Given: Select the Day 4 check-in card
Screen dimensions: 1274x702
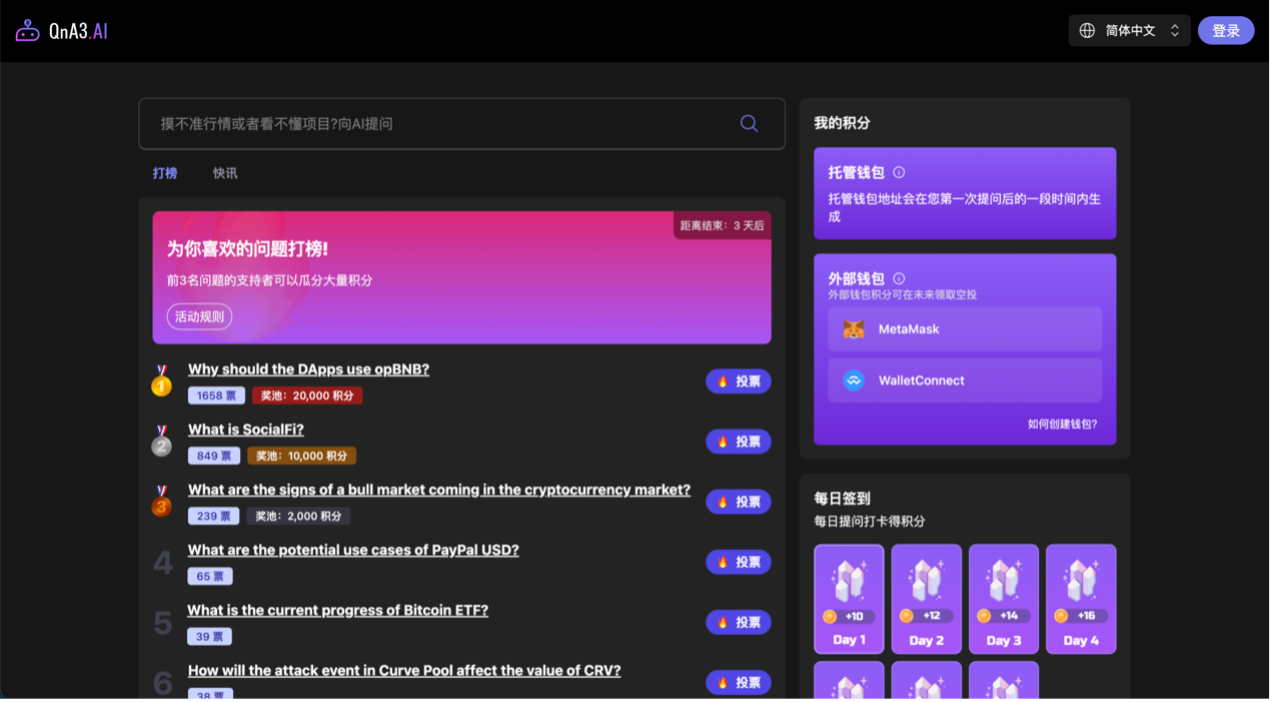Looking at the screenshot, I should tap(1081, 598).
